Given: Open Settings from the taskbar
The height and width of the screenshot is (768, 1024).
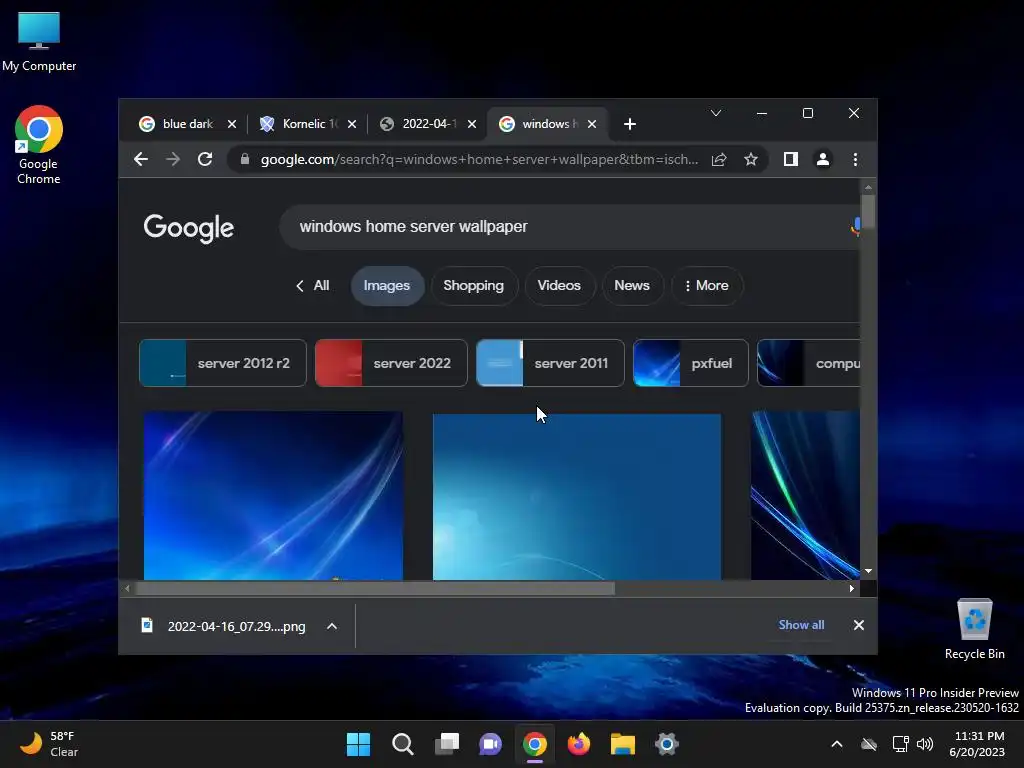Looking at the screenshot, I should pyautogui.click(x=667, y=744).
